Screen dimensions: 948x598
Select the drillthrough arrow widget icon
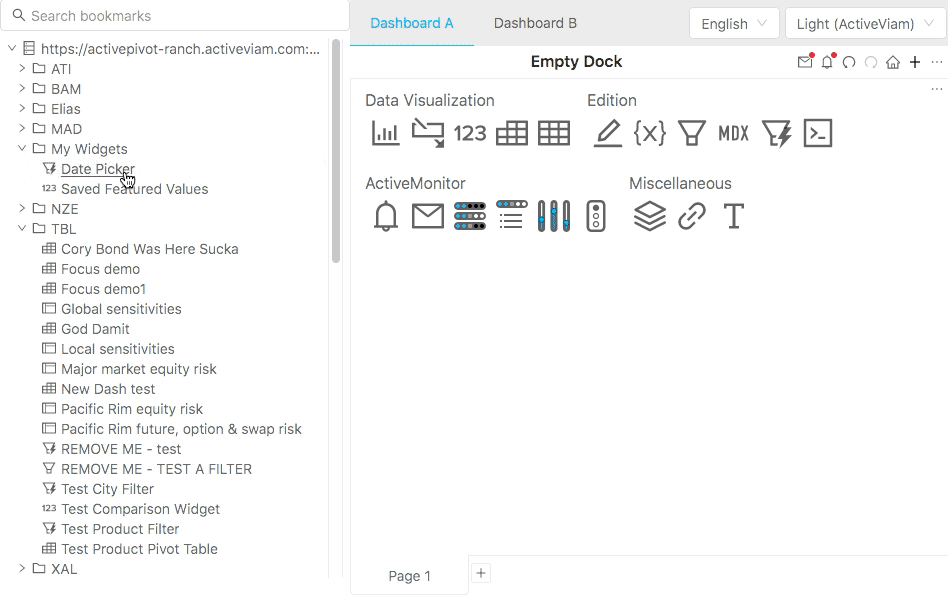coord(427,133)
